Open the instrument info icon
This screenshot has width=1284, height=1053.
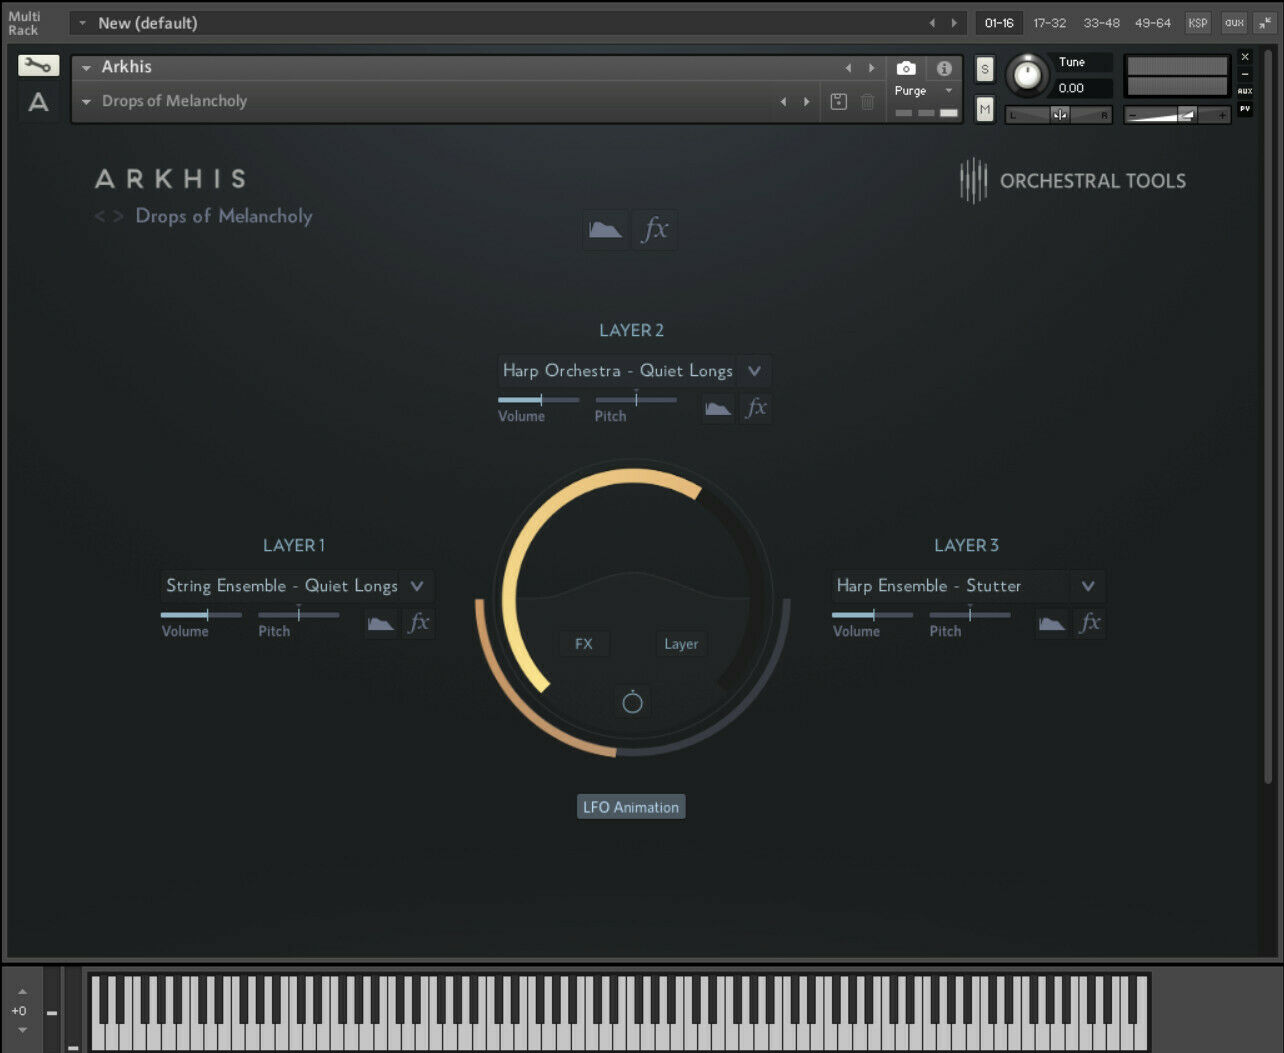[x=944, y=68]
